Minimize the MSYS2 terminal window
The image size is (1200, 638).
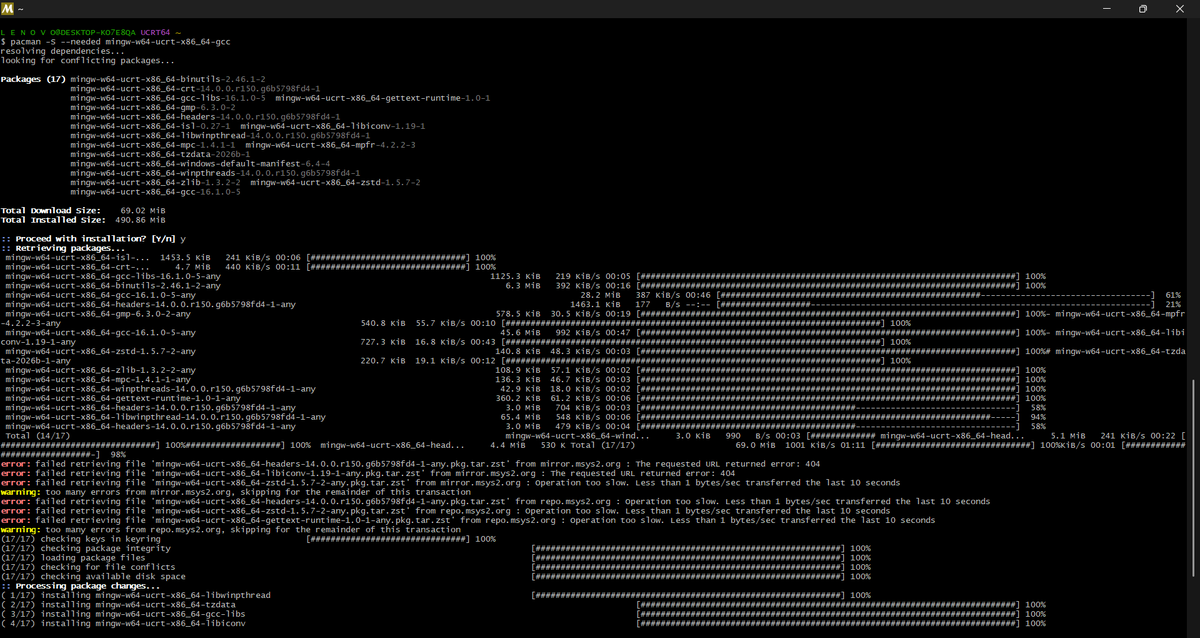pos(1106,8)
